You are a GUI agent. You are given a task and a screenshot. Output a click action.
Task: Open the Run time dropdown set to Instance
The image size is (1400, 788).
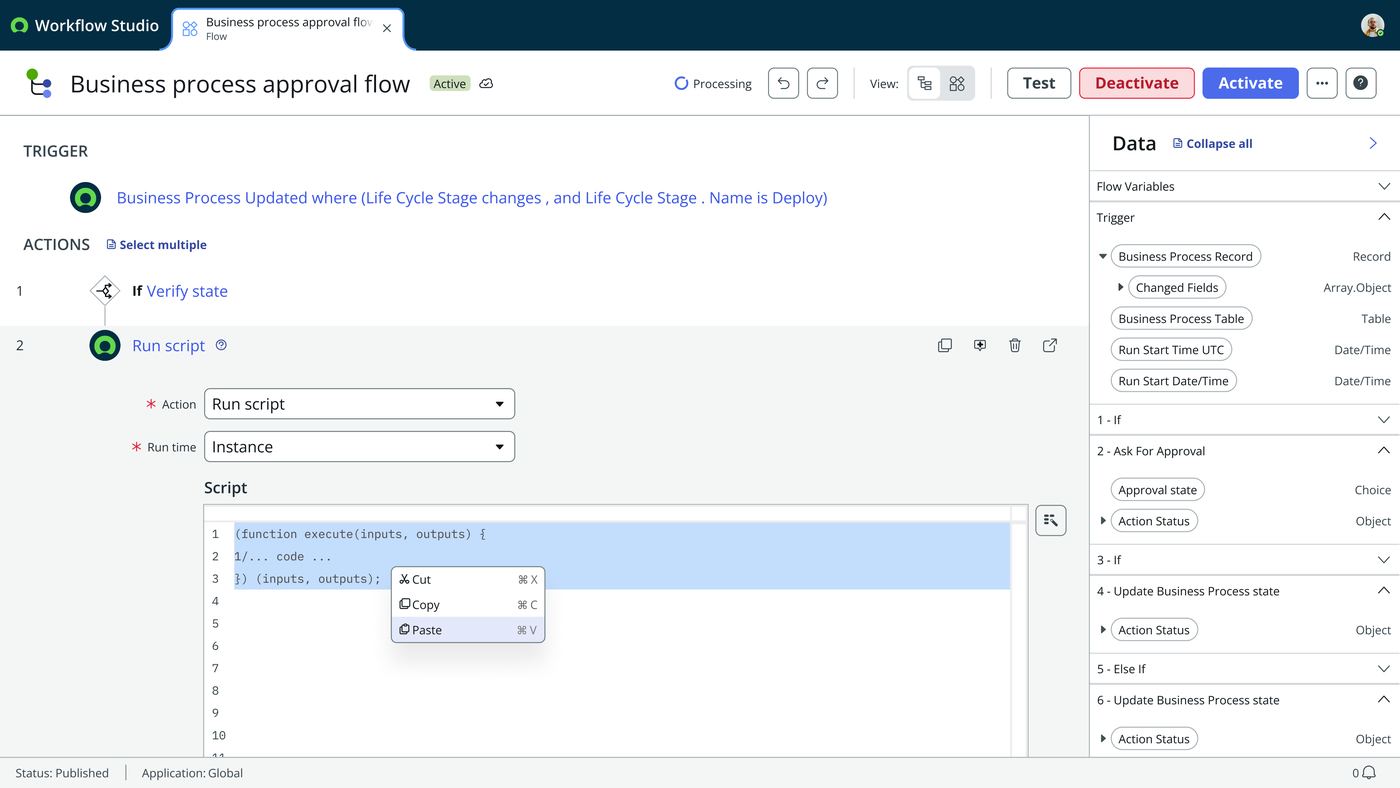[359, 447]
